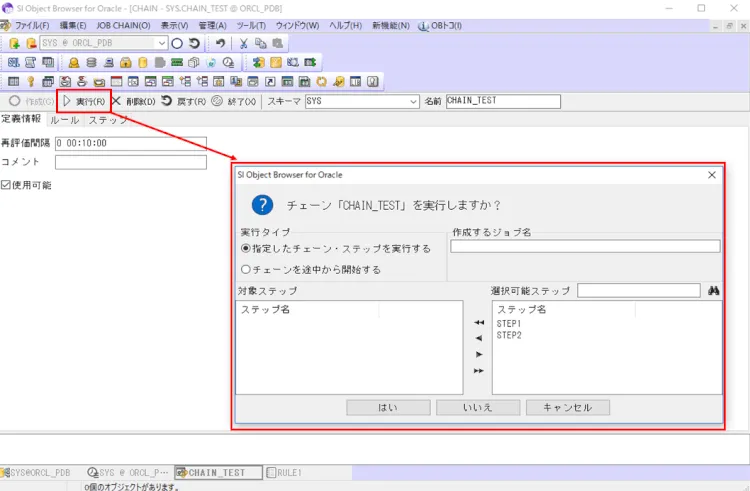
Task: Open the ファイル(F) menu
Action: [x=32, y=25]
